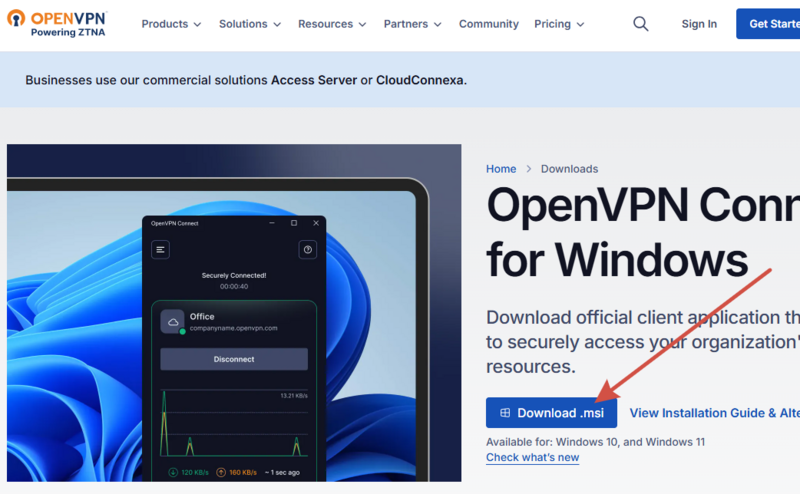Click '00:00:40' connection timer
This screenshot has width=800, height=494.
[x=234, y=287]
